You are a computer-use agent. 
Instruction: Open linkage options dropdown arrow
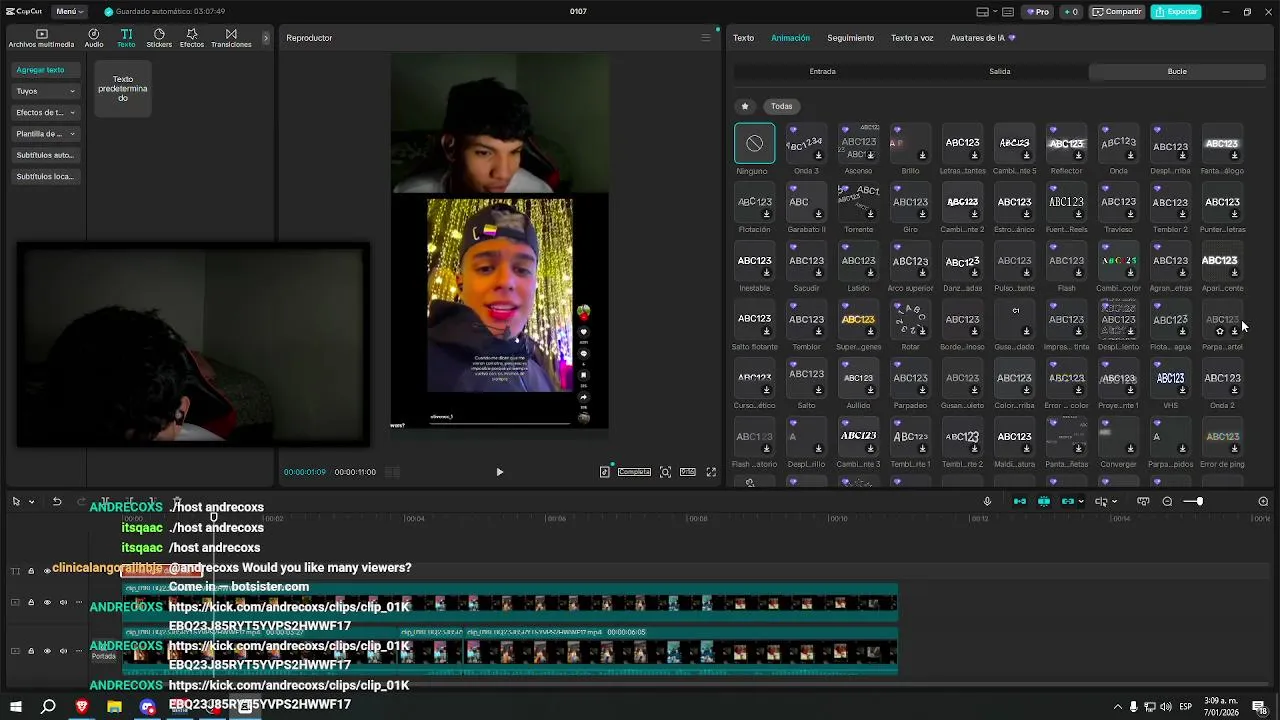[1080, 502]
